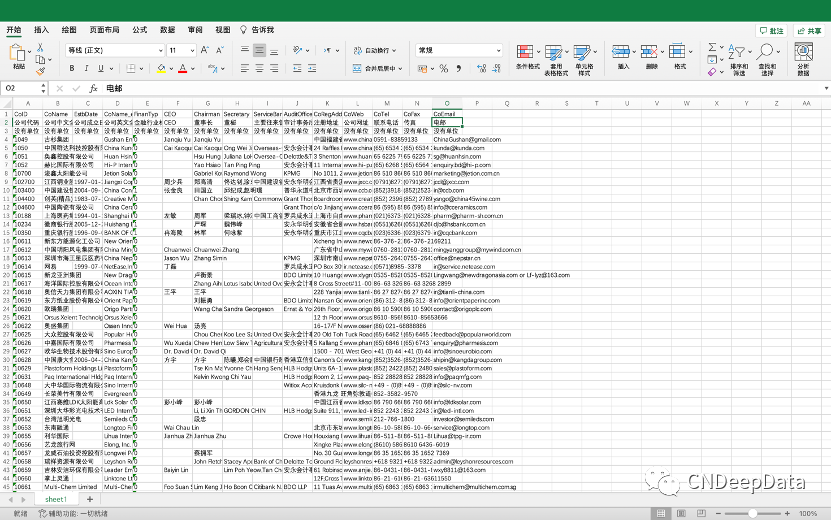Expand the formula bar
This screenshot has height=520, width=832.
point(826,88)
